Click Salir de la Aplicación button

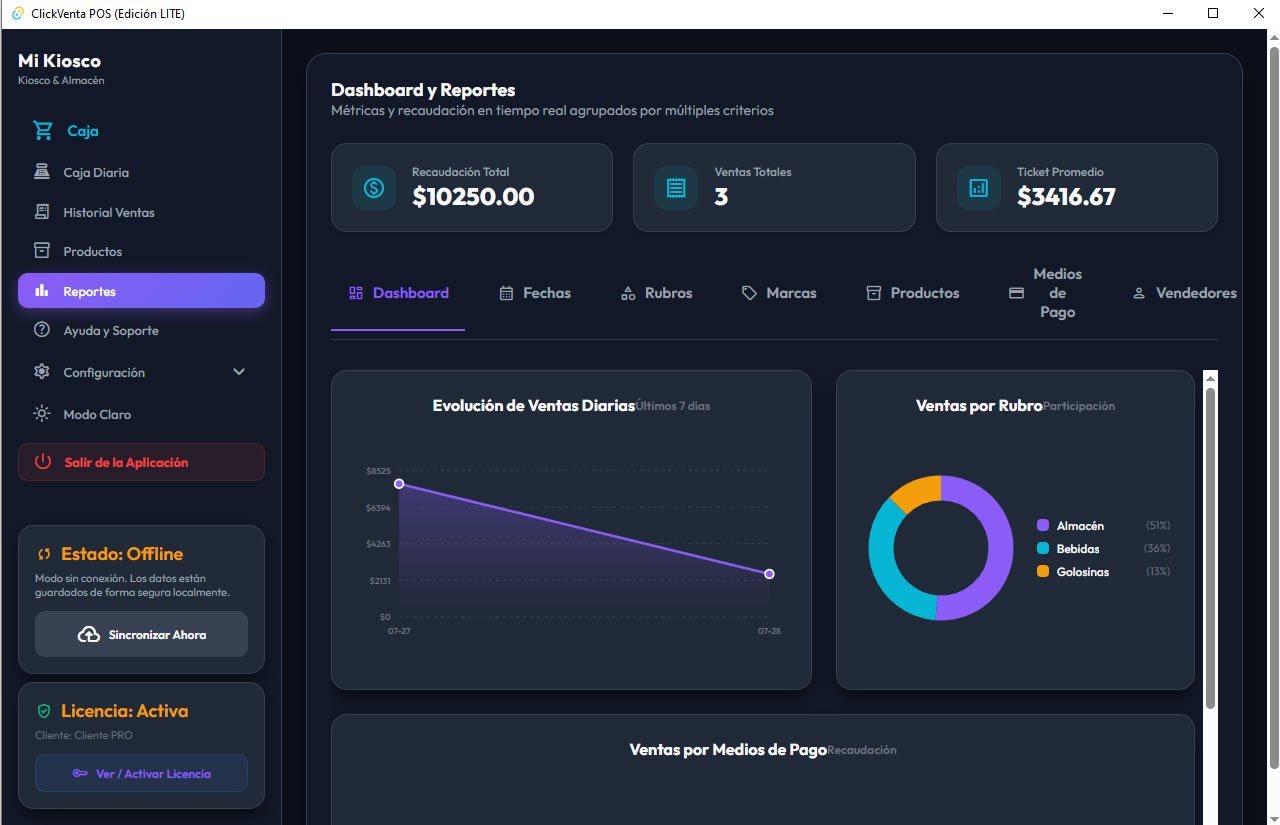point(141,462)
